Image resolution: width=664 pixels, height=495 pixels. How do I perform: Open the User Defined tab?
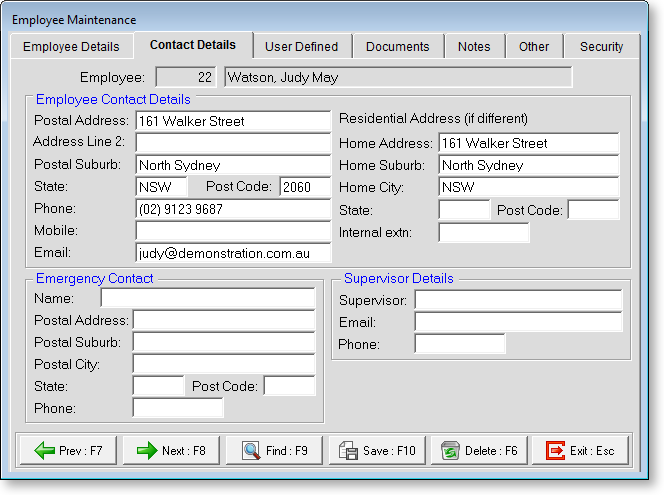coord(301,46)
